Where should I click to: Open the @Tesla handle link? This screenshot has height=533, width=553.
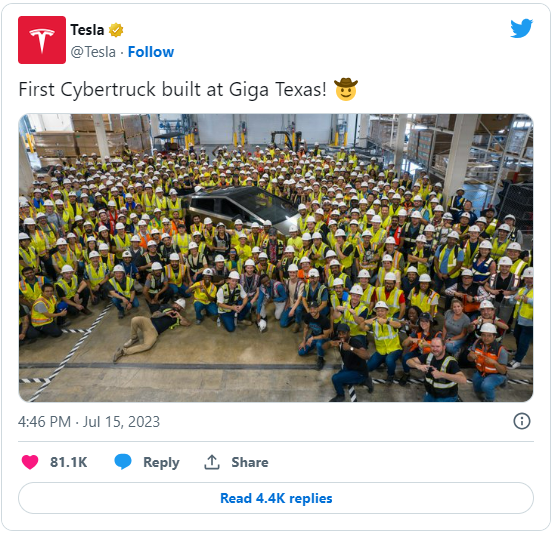click(x=93, y=52)
